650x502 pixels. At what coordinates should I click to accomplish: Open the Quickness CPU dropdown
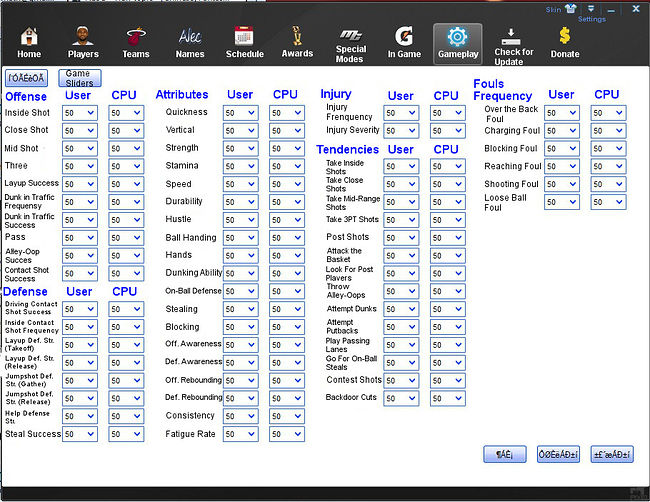click(x=286, y=114)
